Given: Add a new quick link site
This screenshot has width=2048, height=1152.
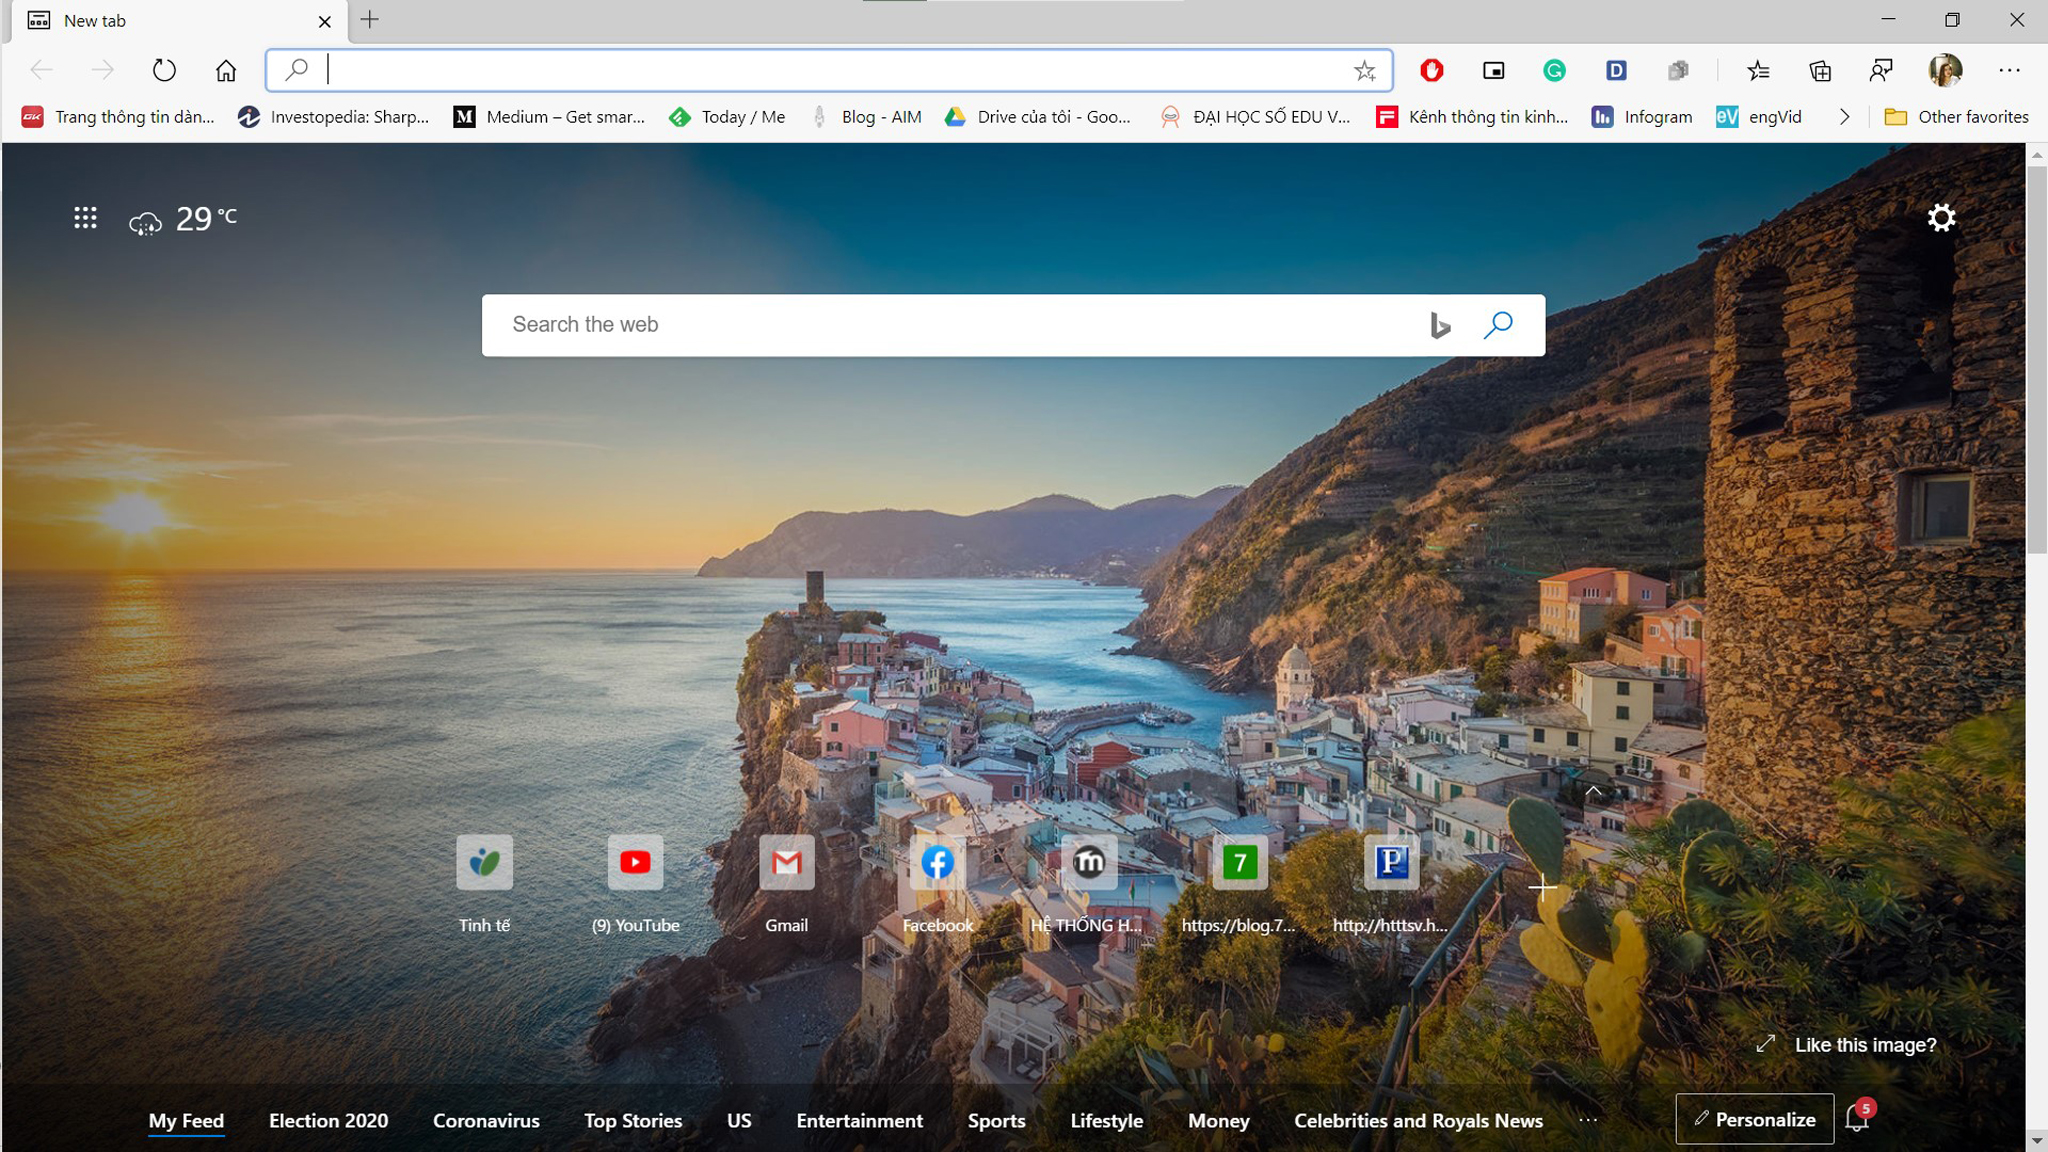Looking at the screenshot, I should (x=1542, y=887).
